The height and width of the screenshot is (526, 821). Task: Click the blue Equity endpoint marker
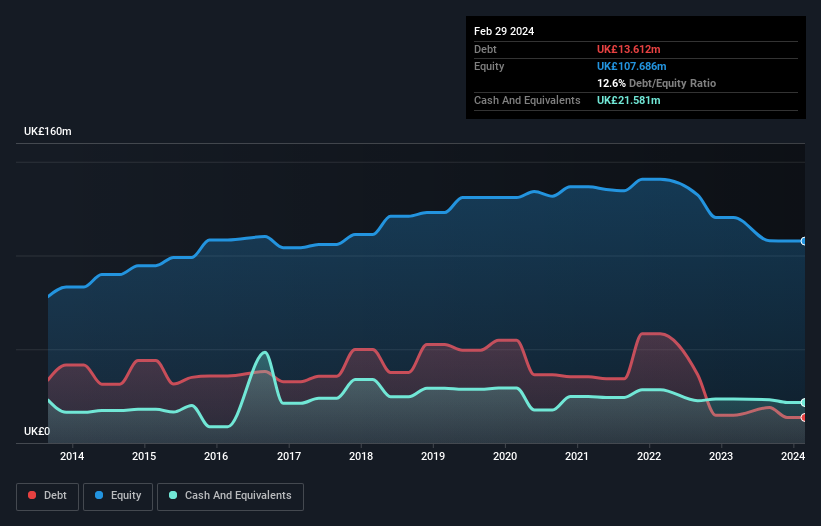click(804, 241)
